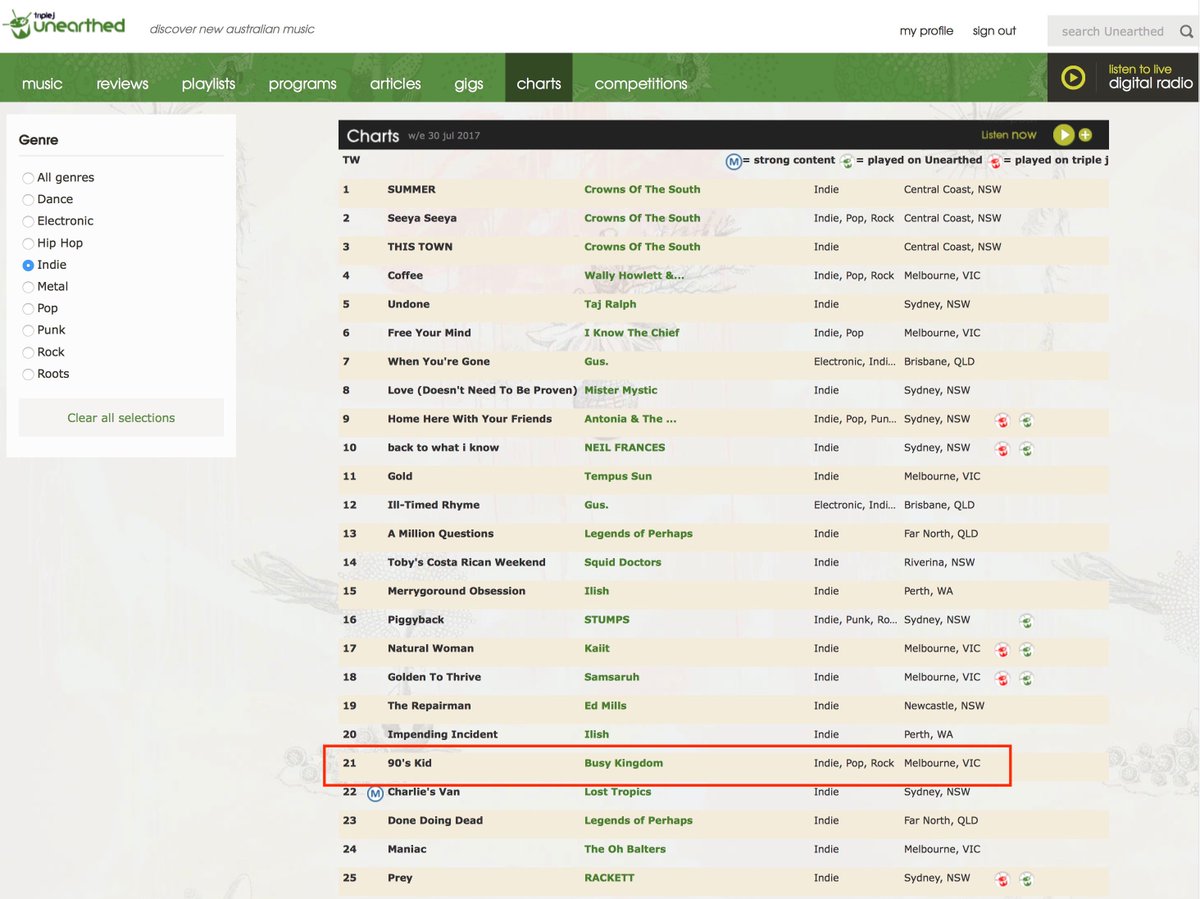Open the Busy Kingdom artist link
This screenshot has height=899, width=1200.
click(623, 763)
